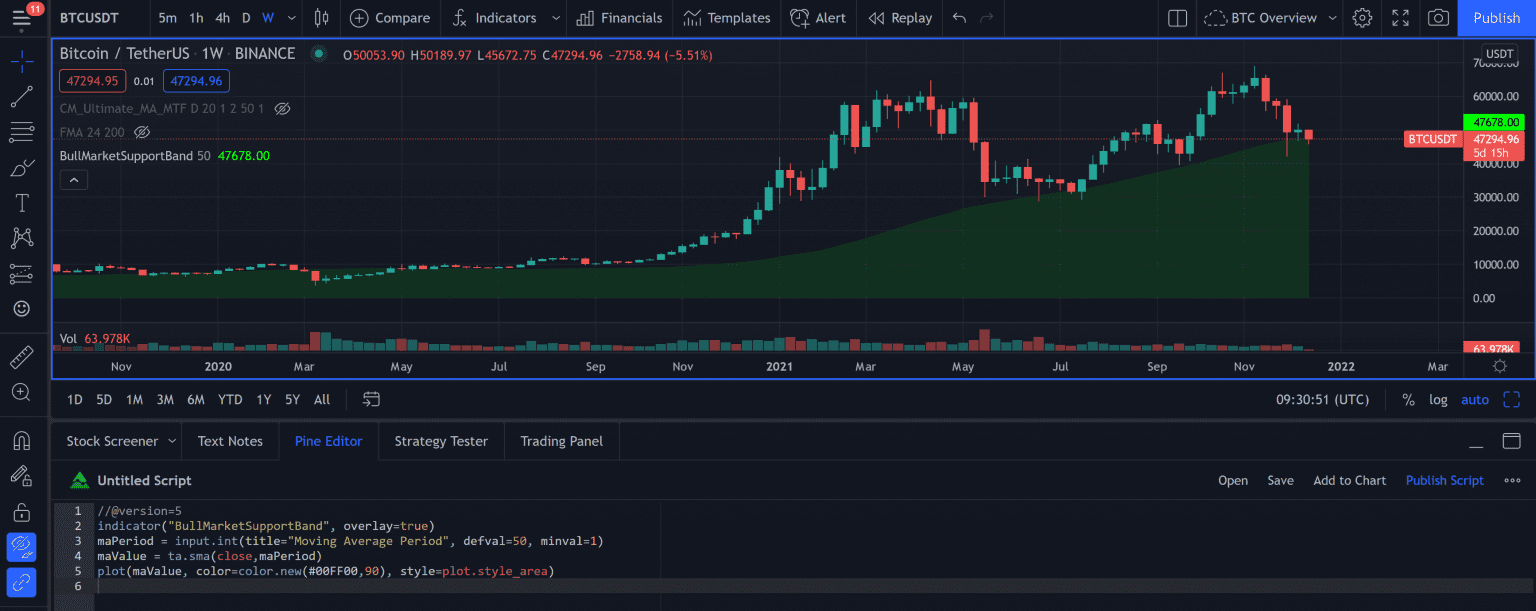Click the blue Publish button
This screenshot has height=611, width=1536.
(x=1496, y=18)
